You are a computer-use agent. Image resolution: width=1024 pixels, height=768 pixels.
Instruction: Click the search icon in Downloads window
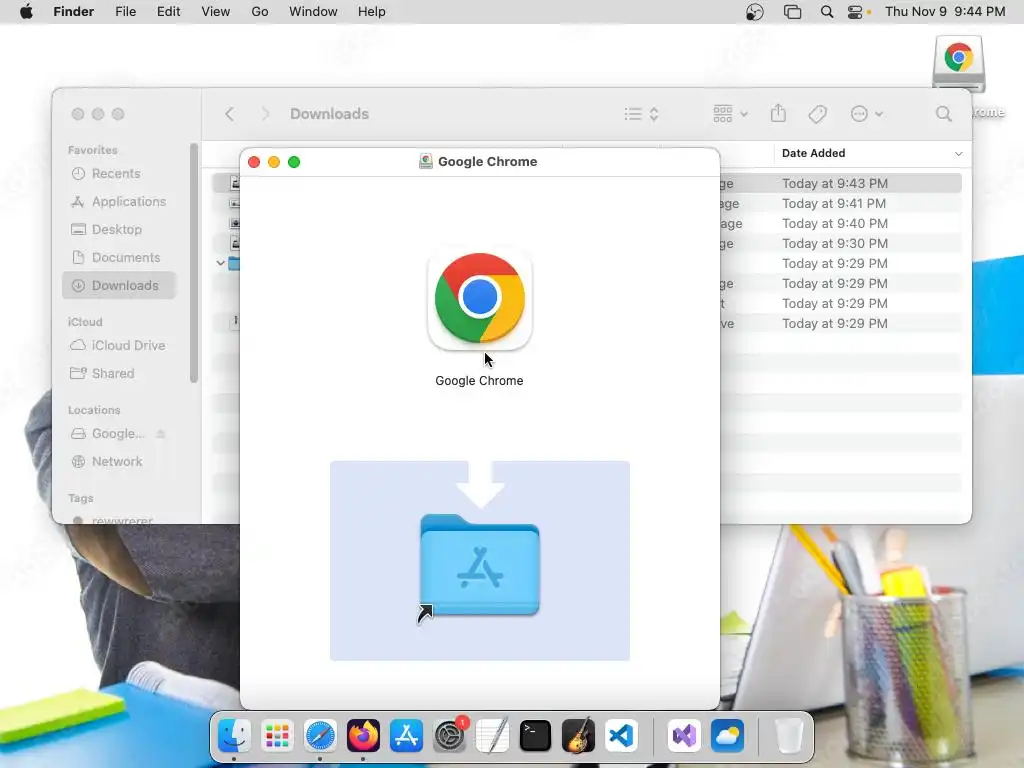coord(944,114)
